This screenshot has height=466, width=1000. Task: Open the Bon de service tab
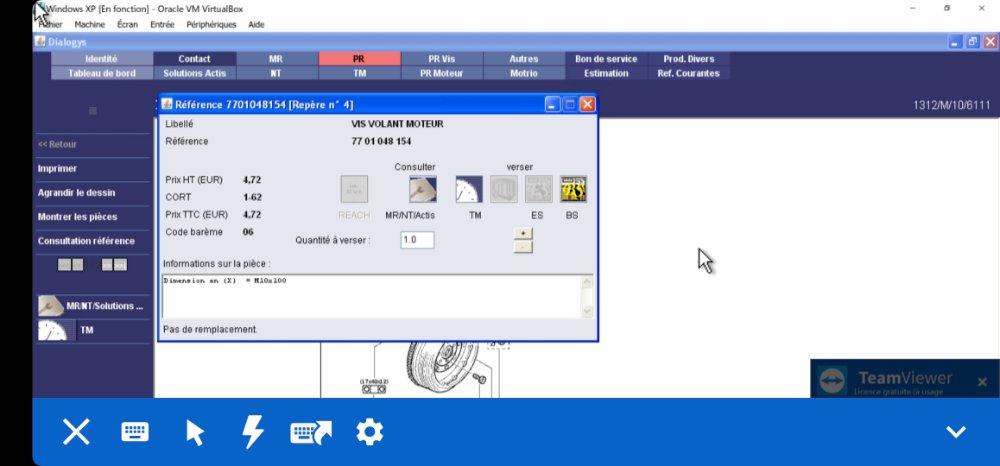point(606,59)
